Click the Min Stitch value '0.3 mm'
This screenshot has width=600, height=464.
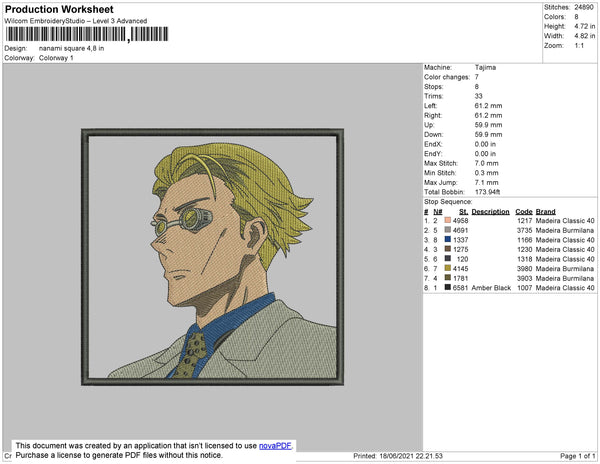click(x=487, y=173)
